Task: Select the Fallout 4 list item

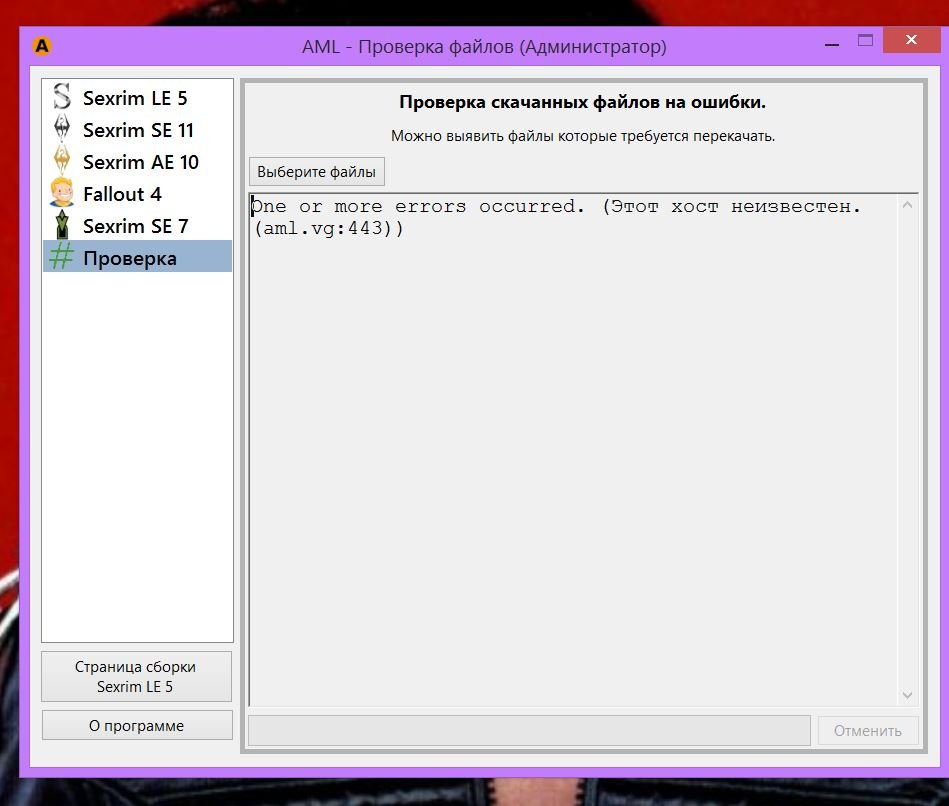Action: tap(122, 194)
